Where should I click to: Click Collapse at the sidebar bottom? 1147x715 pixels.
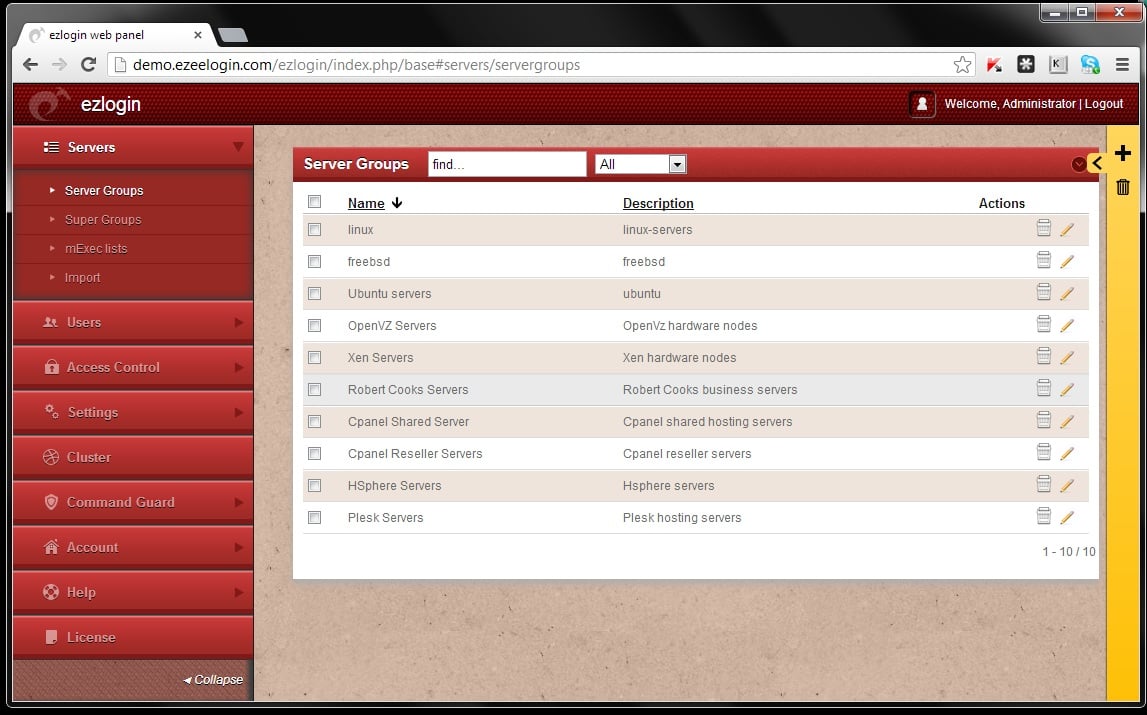click(x=213, y=680)
